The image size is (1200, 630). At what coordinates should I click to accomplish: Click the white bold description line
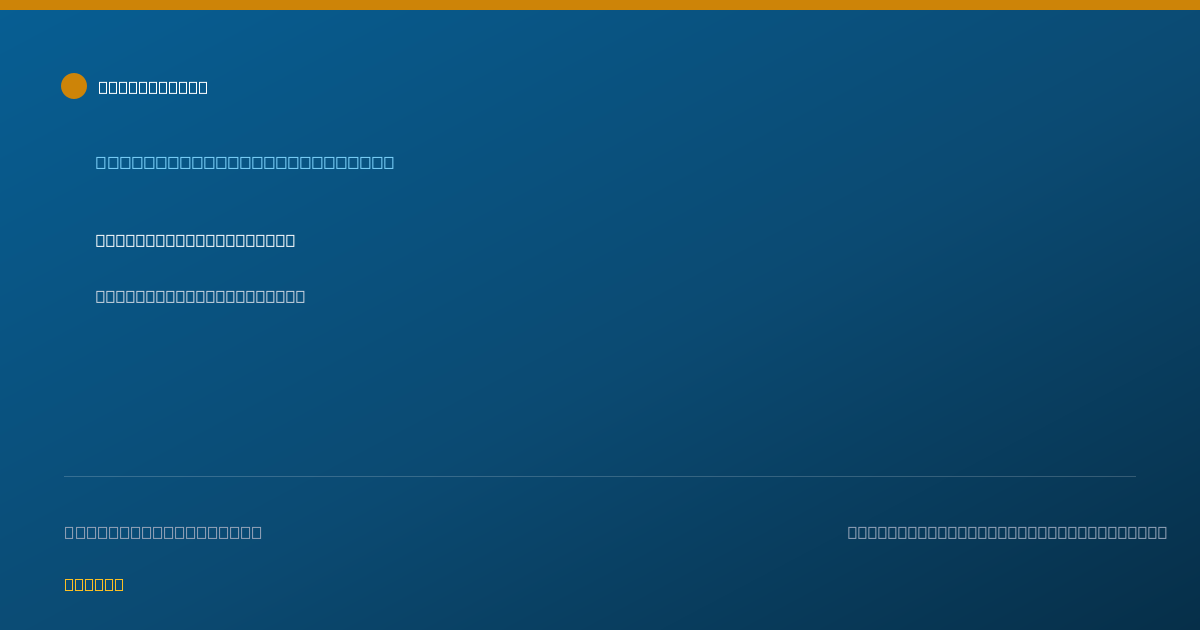(195, 240)
